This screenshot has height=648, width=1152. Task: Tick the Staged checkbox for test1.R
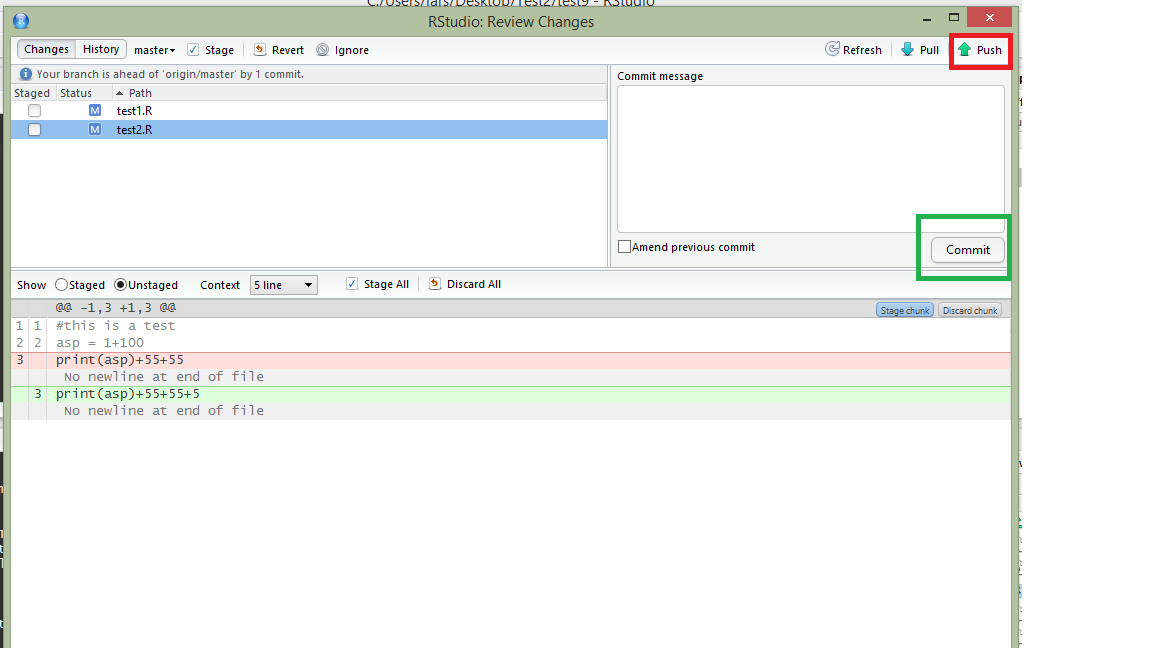point(34,110)
